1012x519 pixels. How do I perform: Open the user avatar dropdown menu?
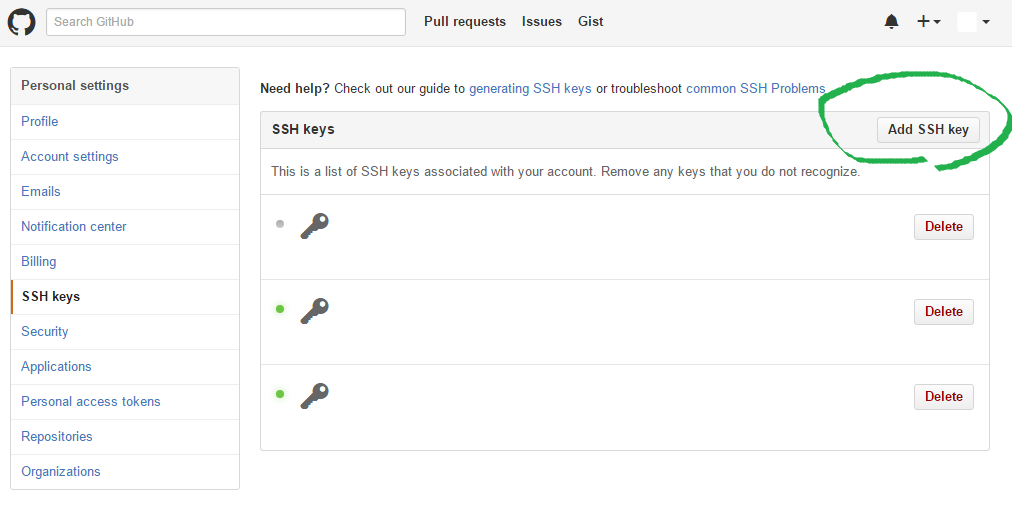(974, 22)
